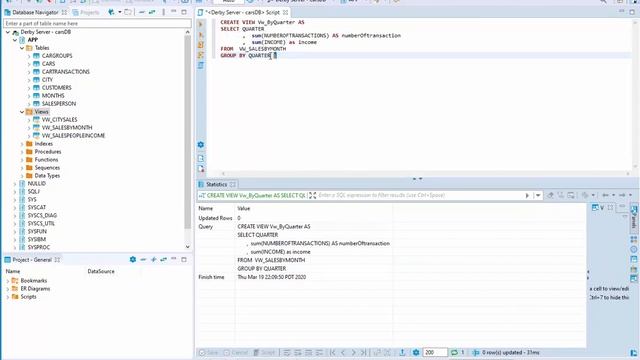Click DataSource column header in Project panel

(101, 271)
